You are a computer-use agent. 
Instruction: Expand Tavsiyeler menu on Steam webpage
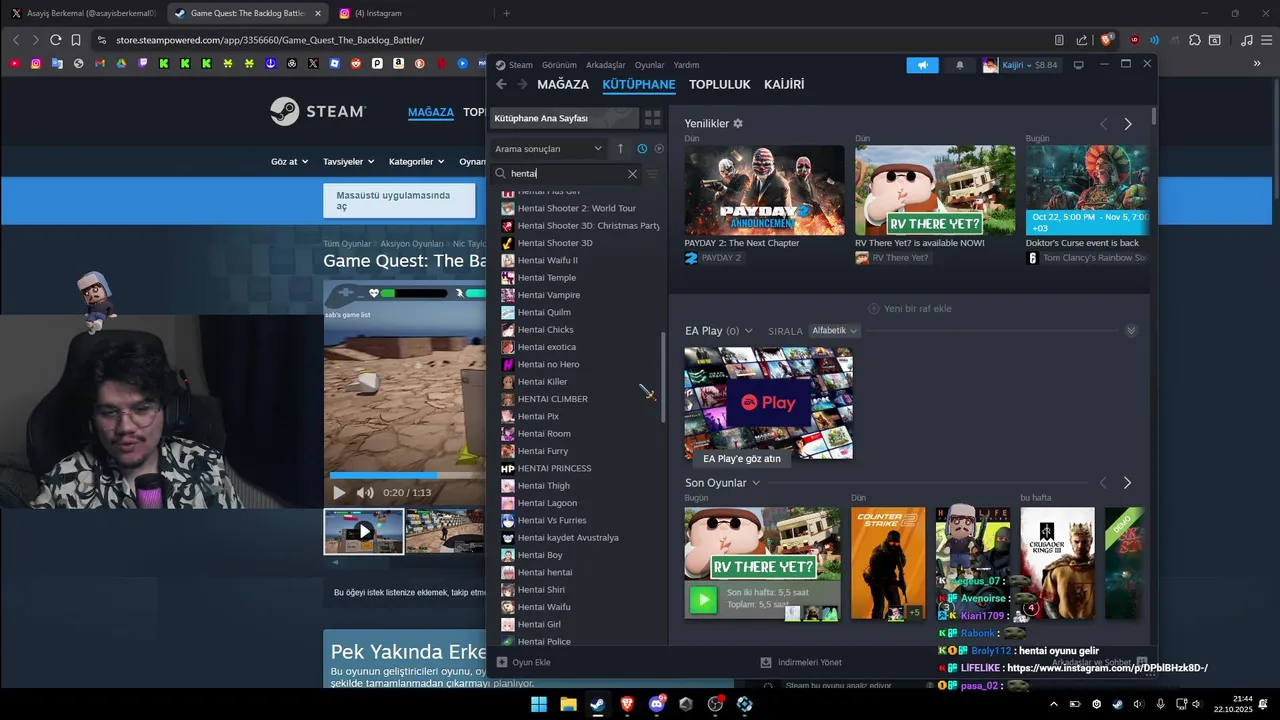[x=348, y=161]
